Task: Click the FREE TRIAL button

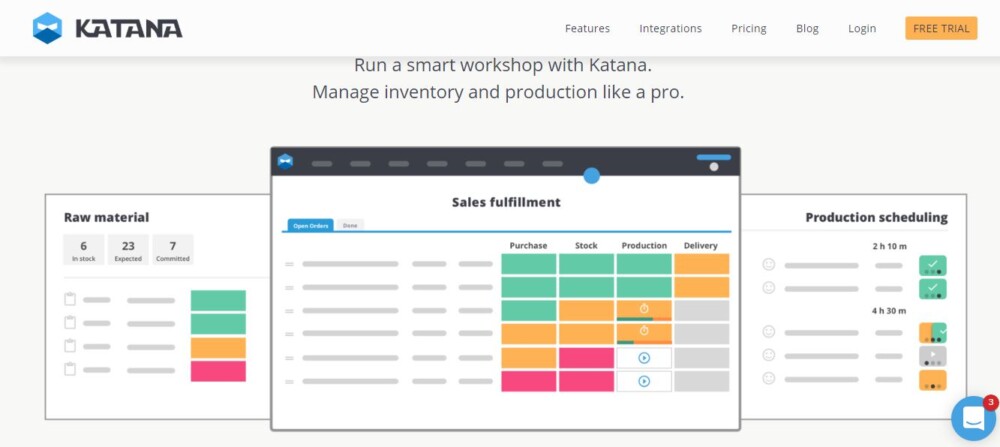Action: 941,28
